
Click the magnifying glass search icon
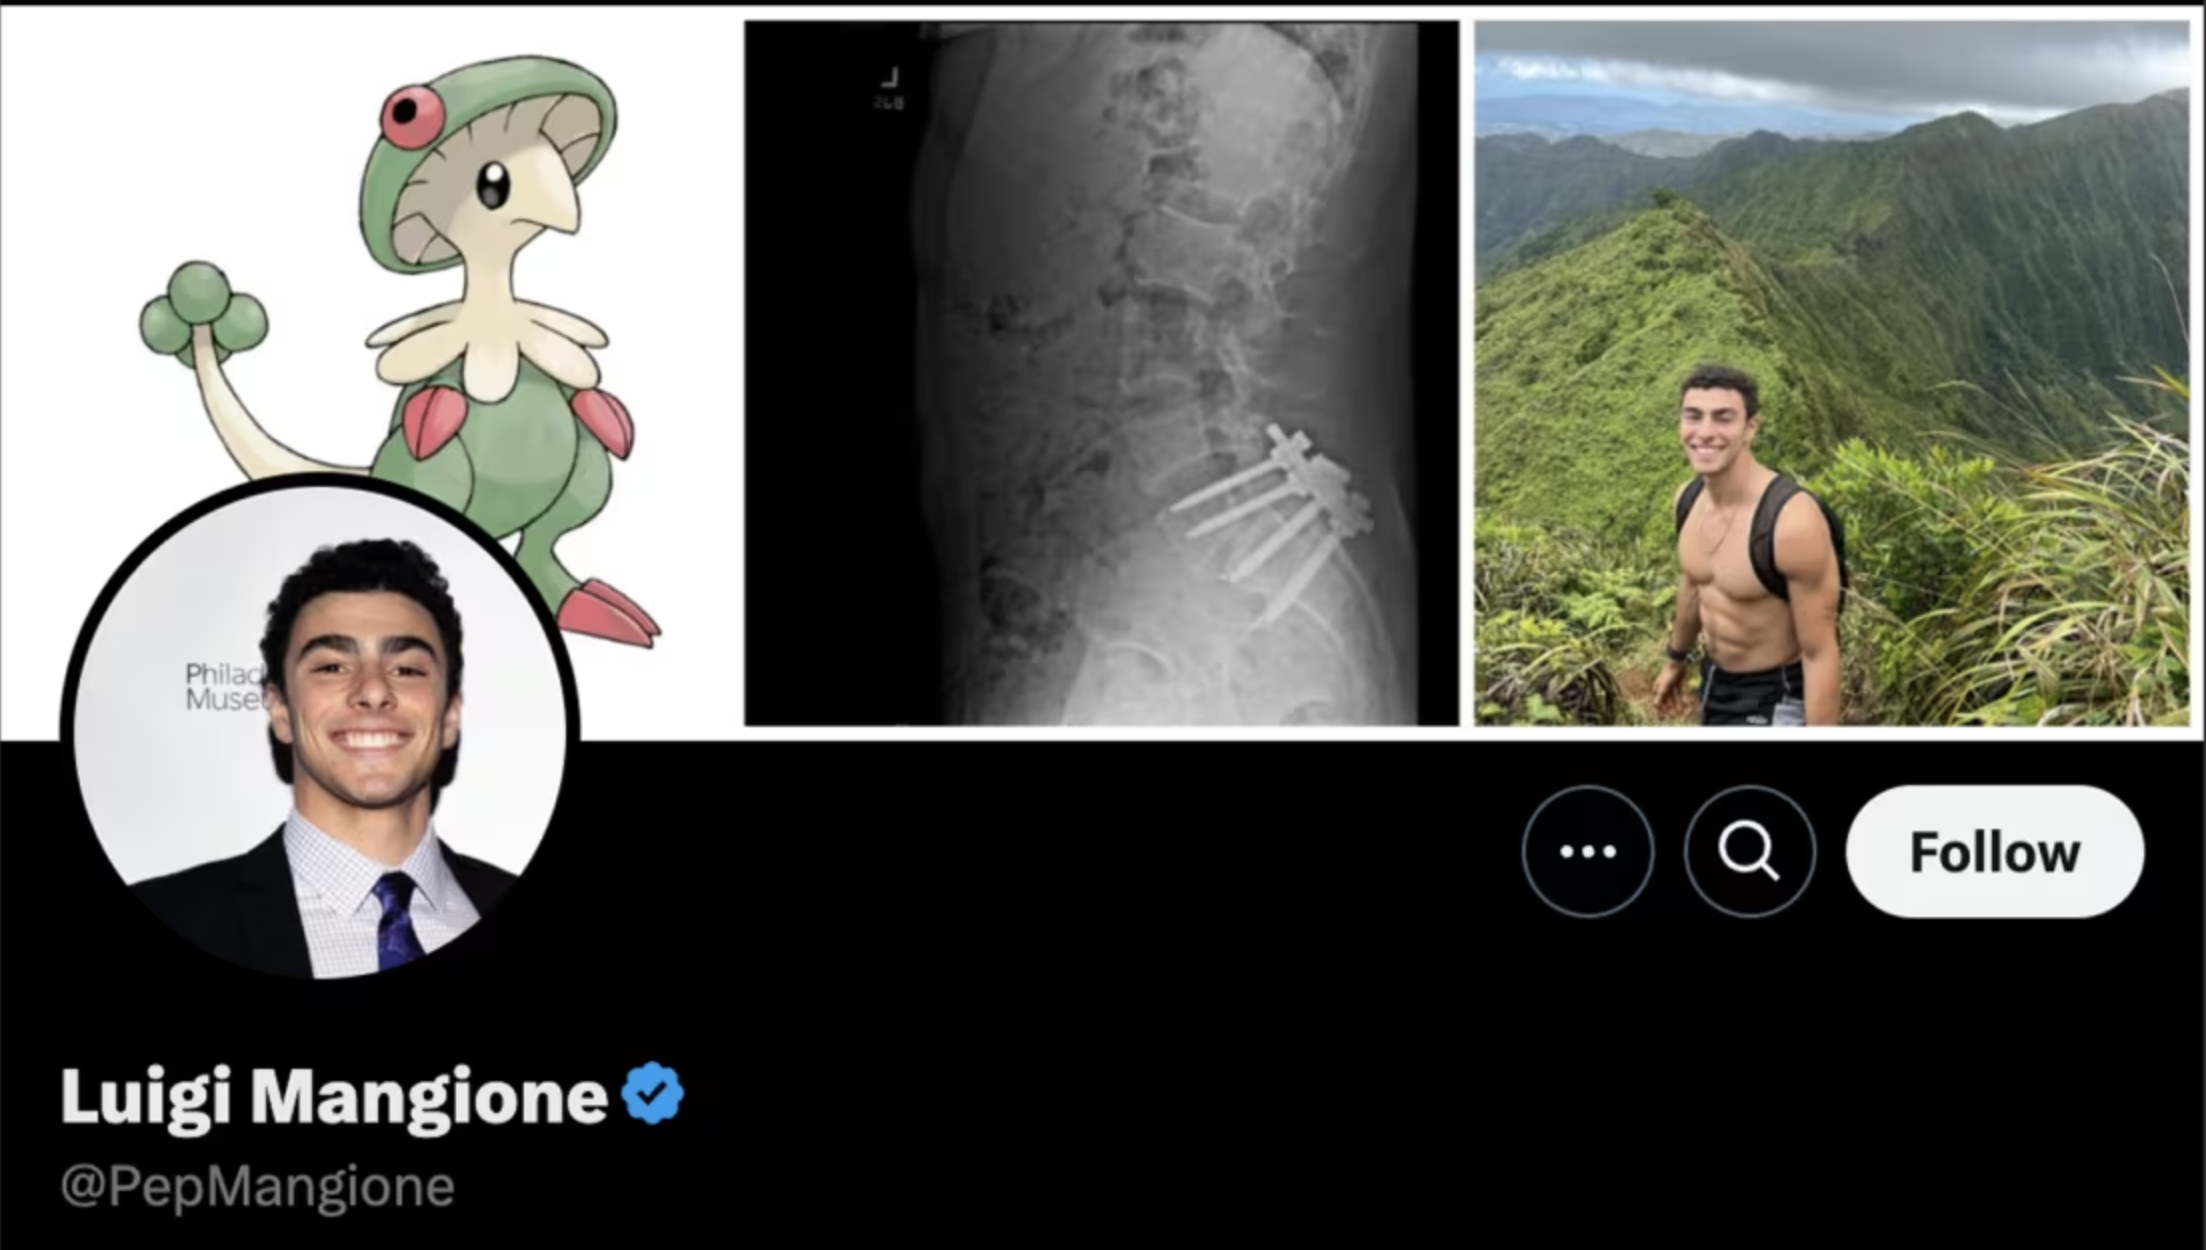1749,851
